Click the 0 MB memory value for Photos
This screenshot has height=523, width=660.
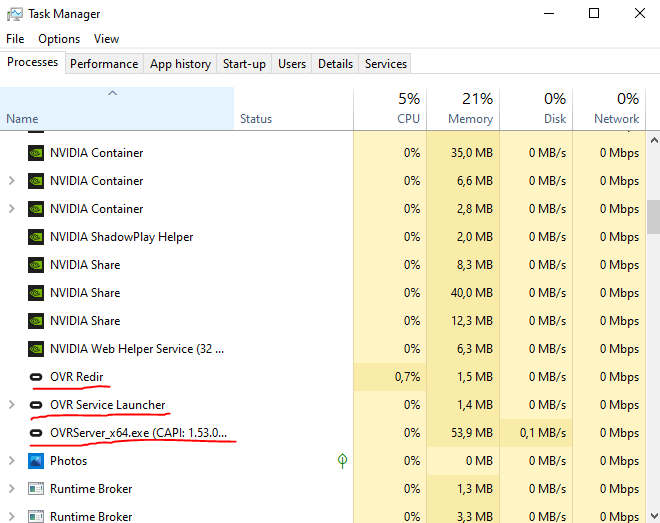click(479, 461)
